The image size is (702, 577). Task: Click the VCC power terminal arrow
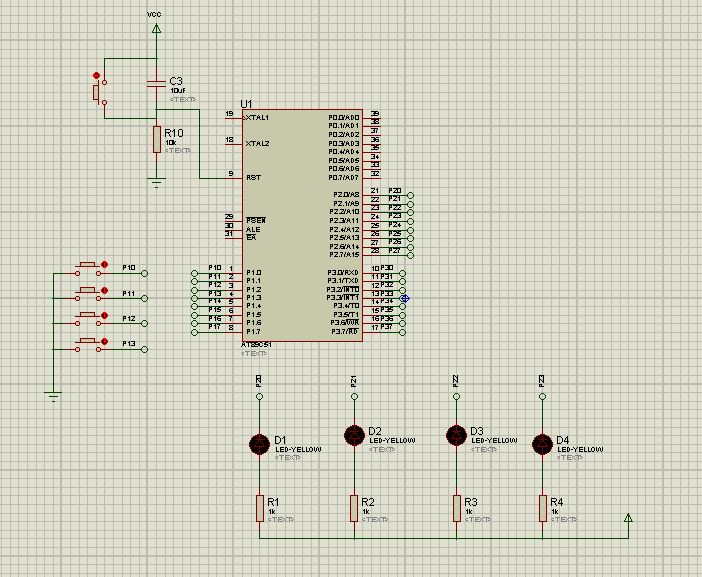156,29
